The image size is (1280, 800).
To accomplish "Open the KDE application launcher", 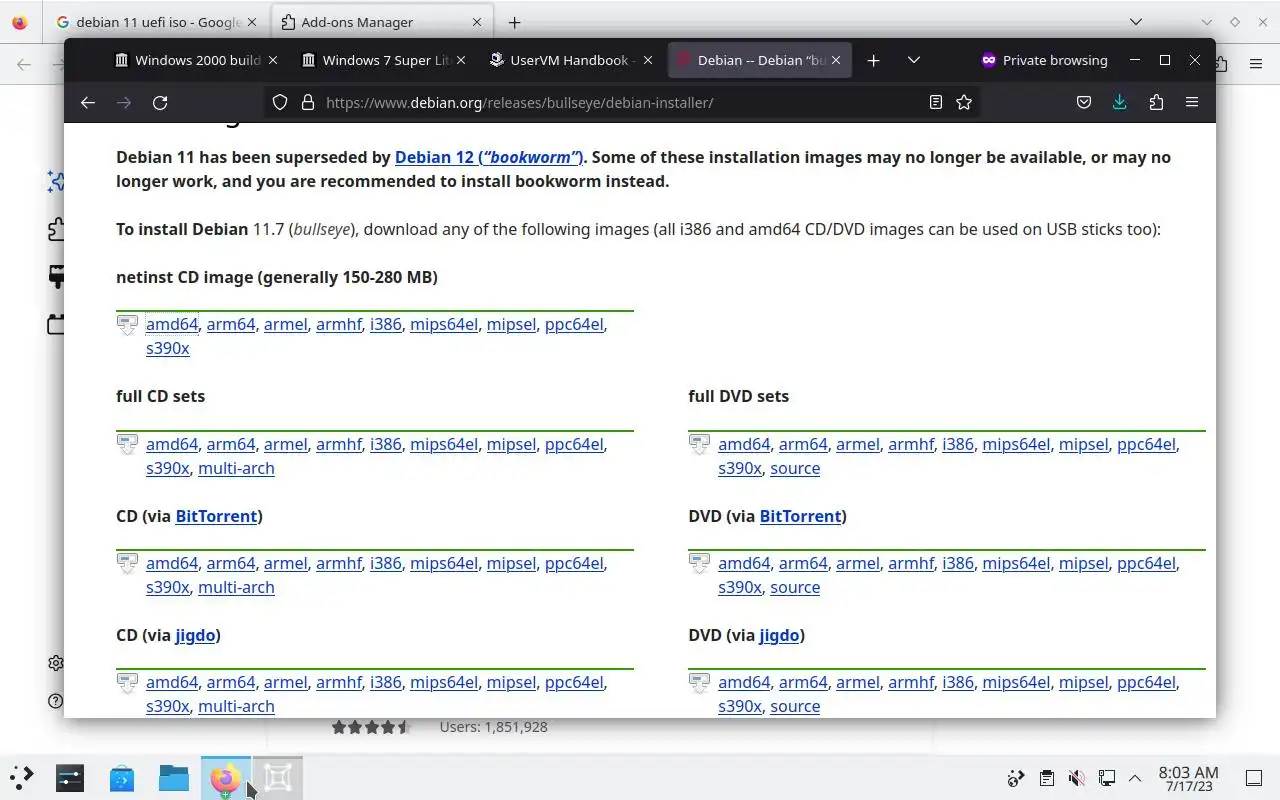I will coord(22,777).
